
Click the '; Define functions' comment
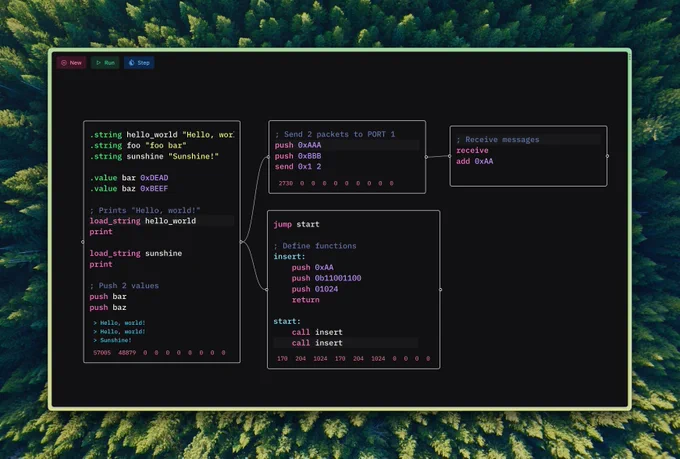point(315,246)
